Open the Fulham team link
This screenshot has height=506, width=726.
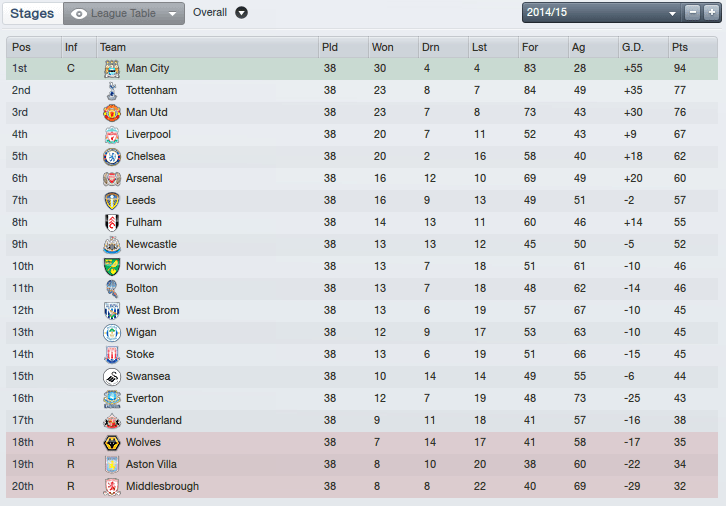point(143,222)
